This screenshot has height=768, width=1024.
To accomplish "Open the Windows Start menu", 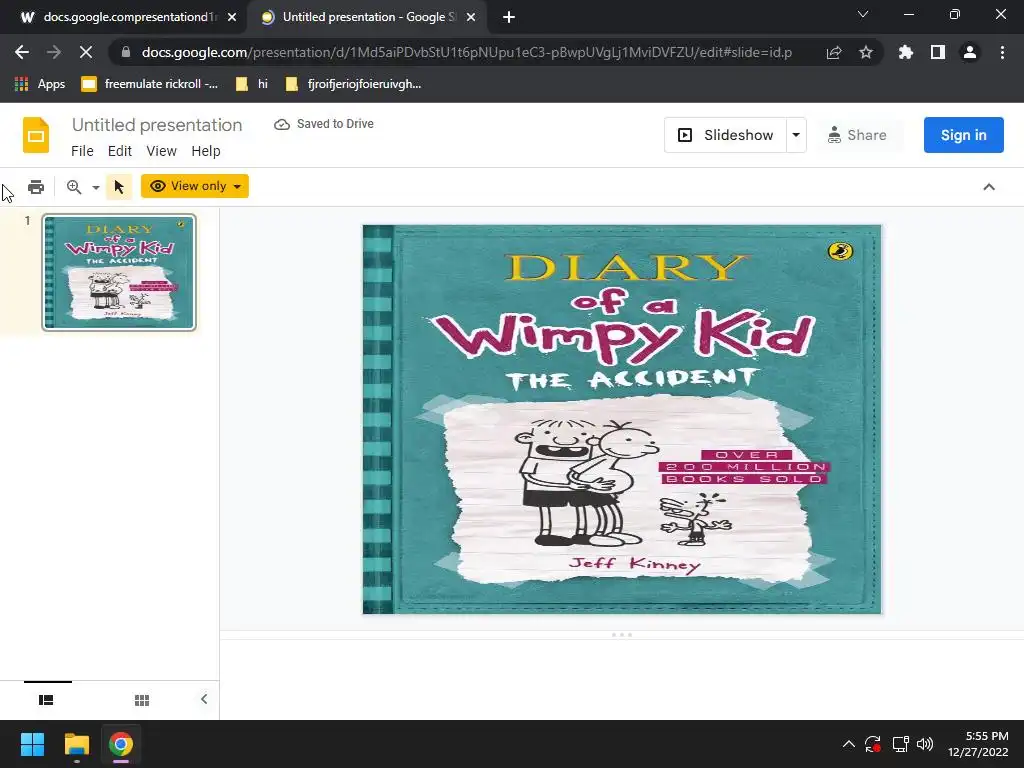I will (32, 744).
